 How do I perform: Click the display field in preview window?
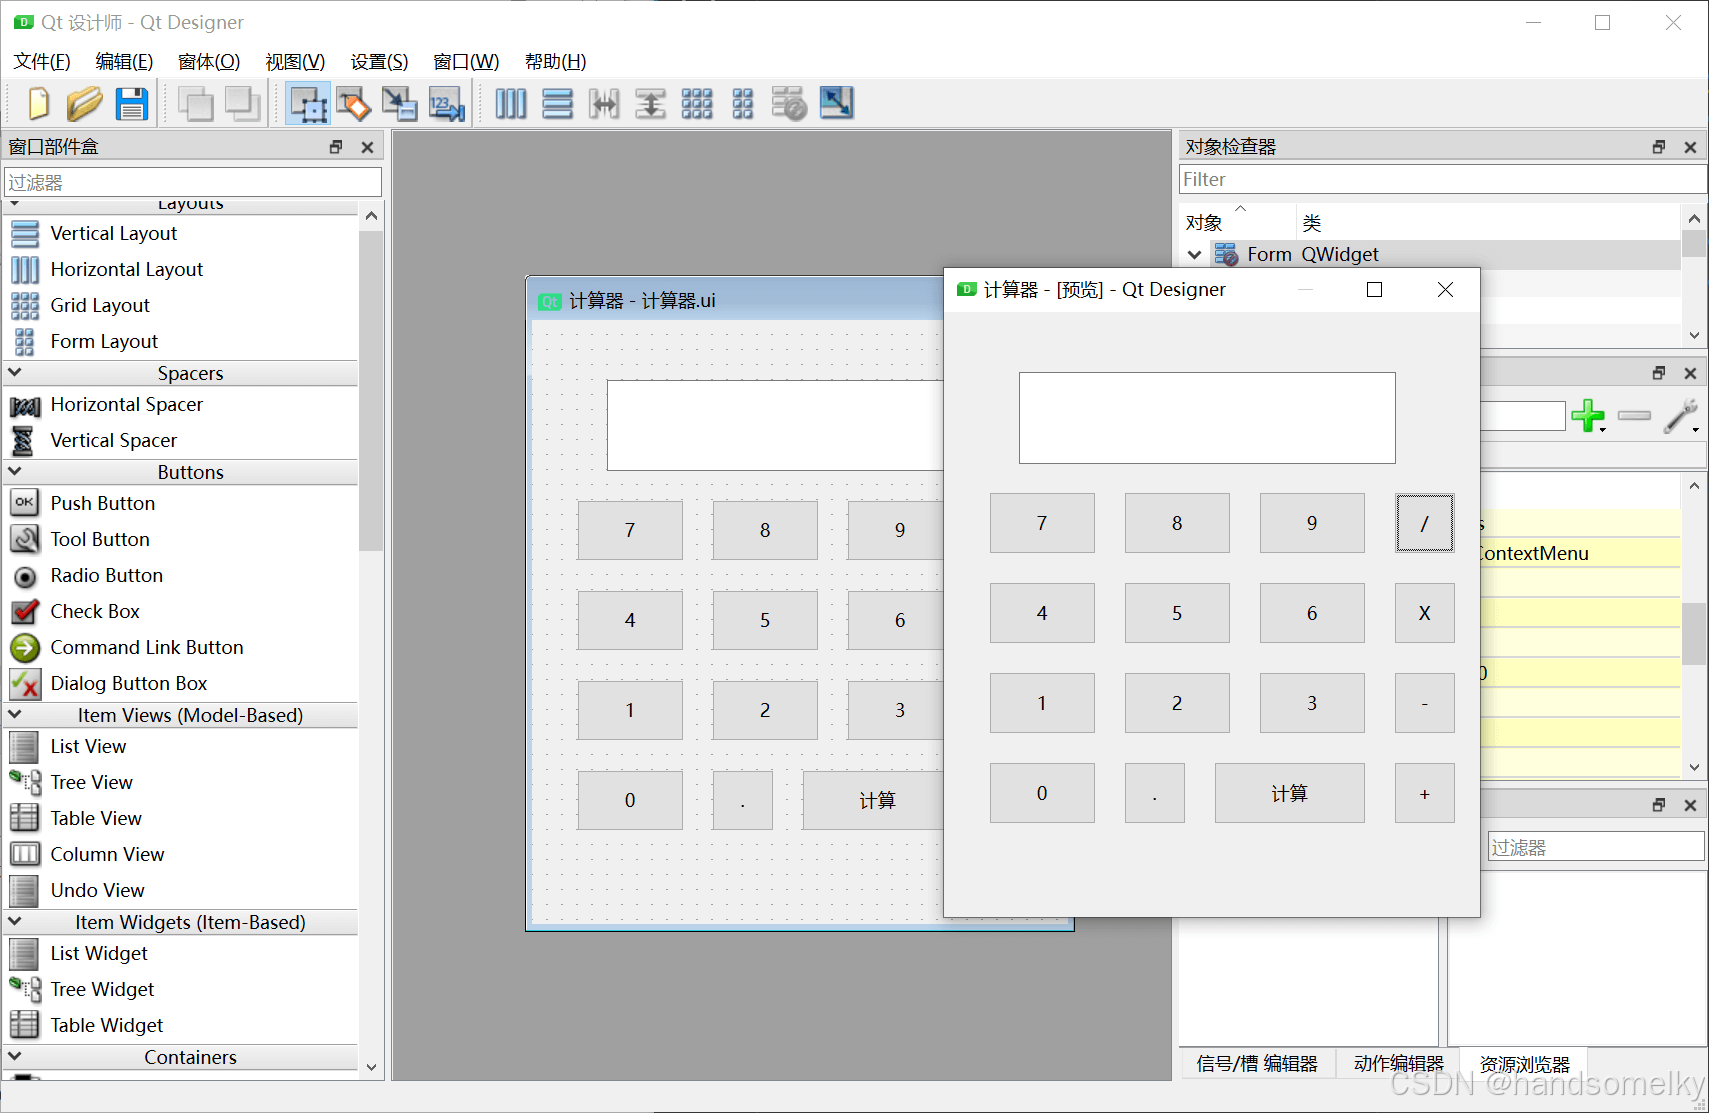pyautogui.click(x=1207, y=418)
